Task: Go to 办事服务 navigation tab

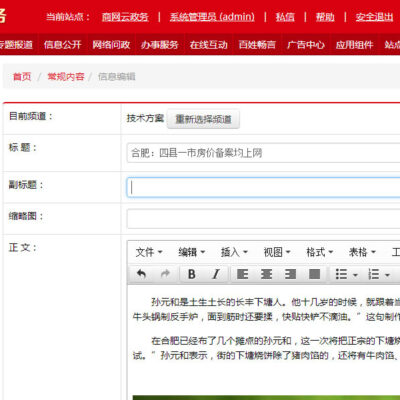Action: click(160, 44)
